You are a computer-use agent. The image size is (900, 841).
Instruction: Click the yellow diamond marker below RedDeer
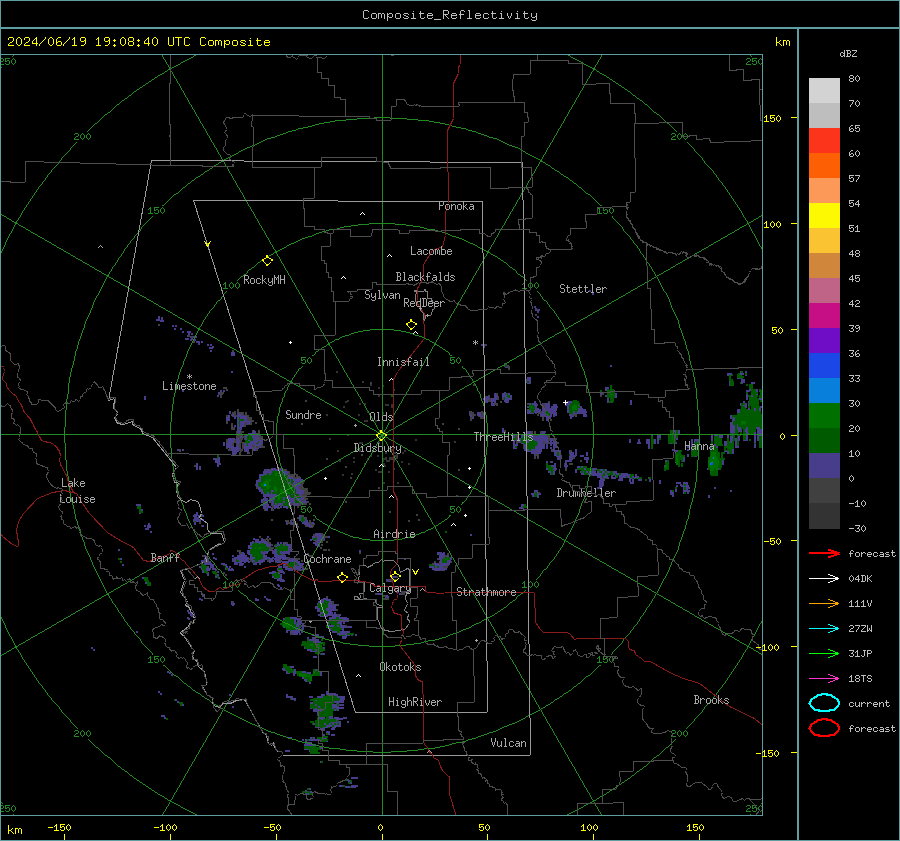[411, 325]
